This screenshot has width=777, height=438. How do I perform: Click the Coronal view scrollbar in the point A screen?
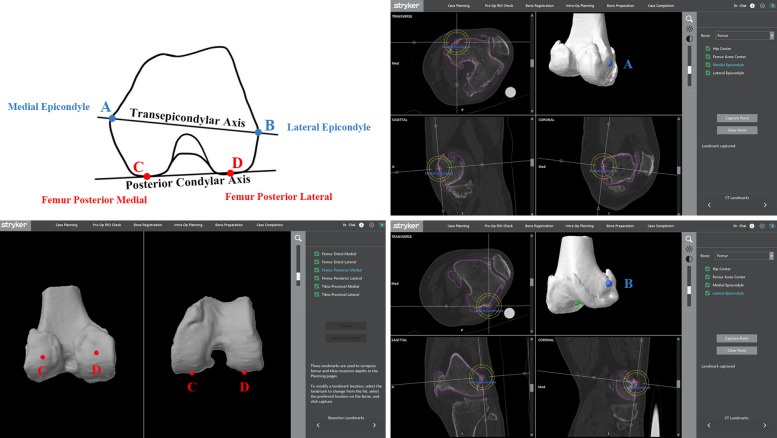pyautogui.click(x=678, y=166)
